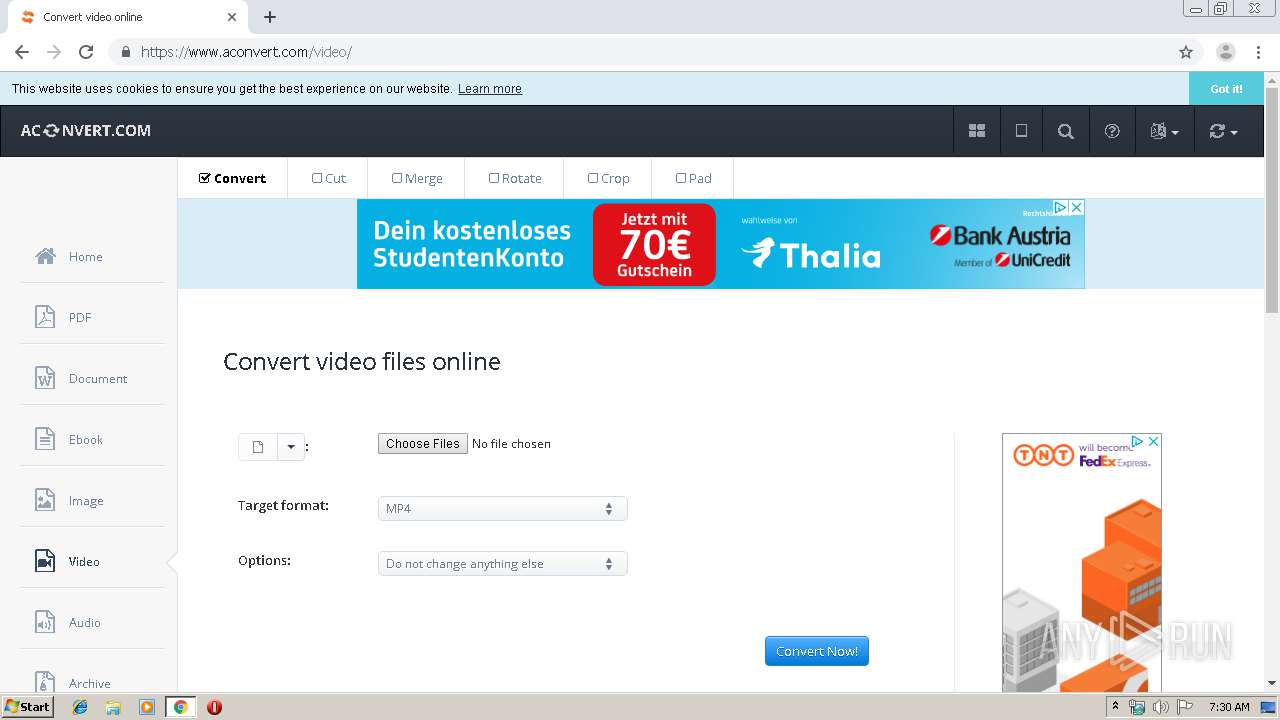Click the Video camera icon

click(45, 561)
